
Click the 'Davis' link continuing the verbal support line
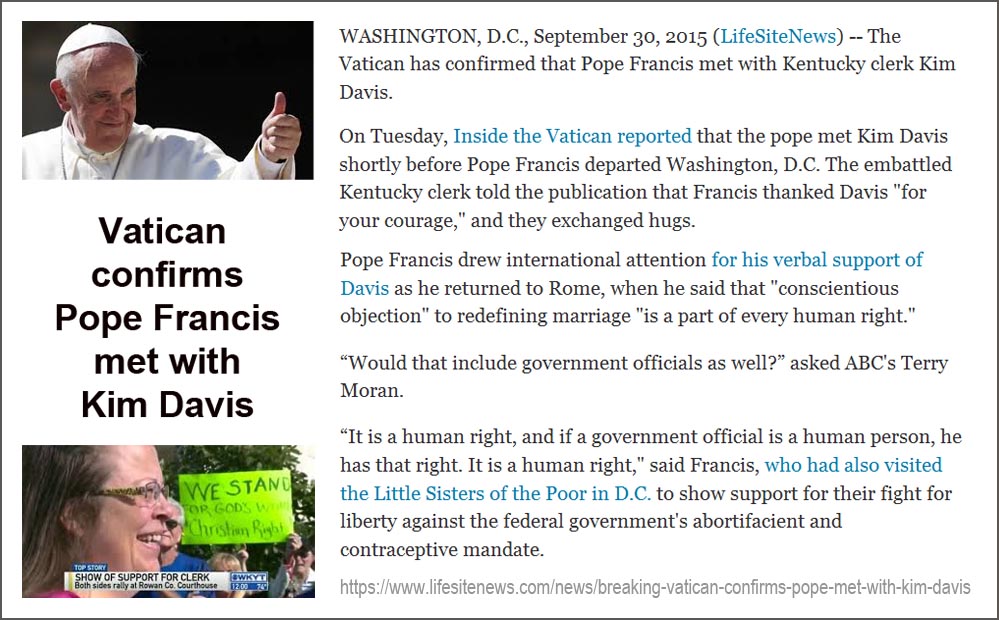click(x=364, y=288)
